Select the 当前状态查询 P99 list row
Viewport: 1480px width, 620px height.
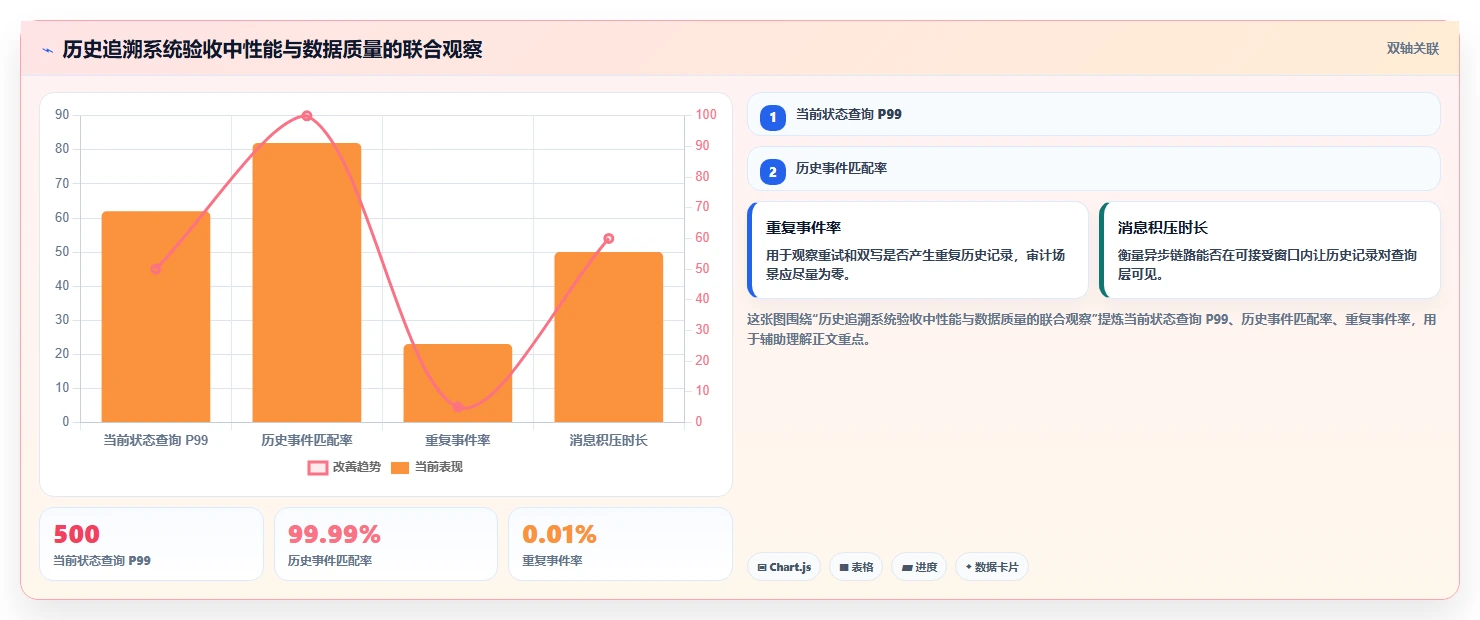1093,114
